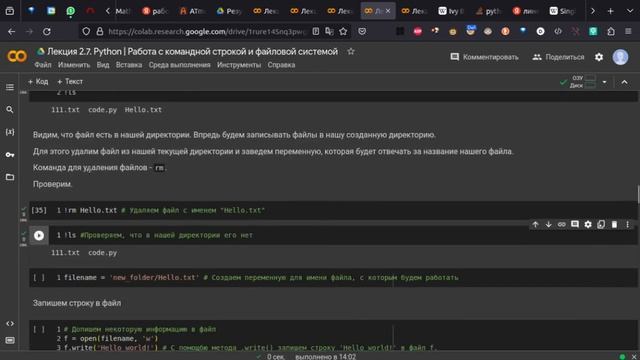
Task: Open the new browser tab plus button
Action: click(x=611, y=11)
